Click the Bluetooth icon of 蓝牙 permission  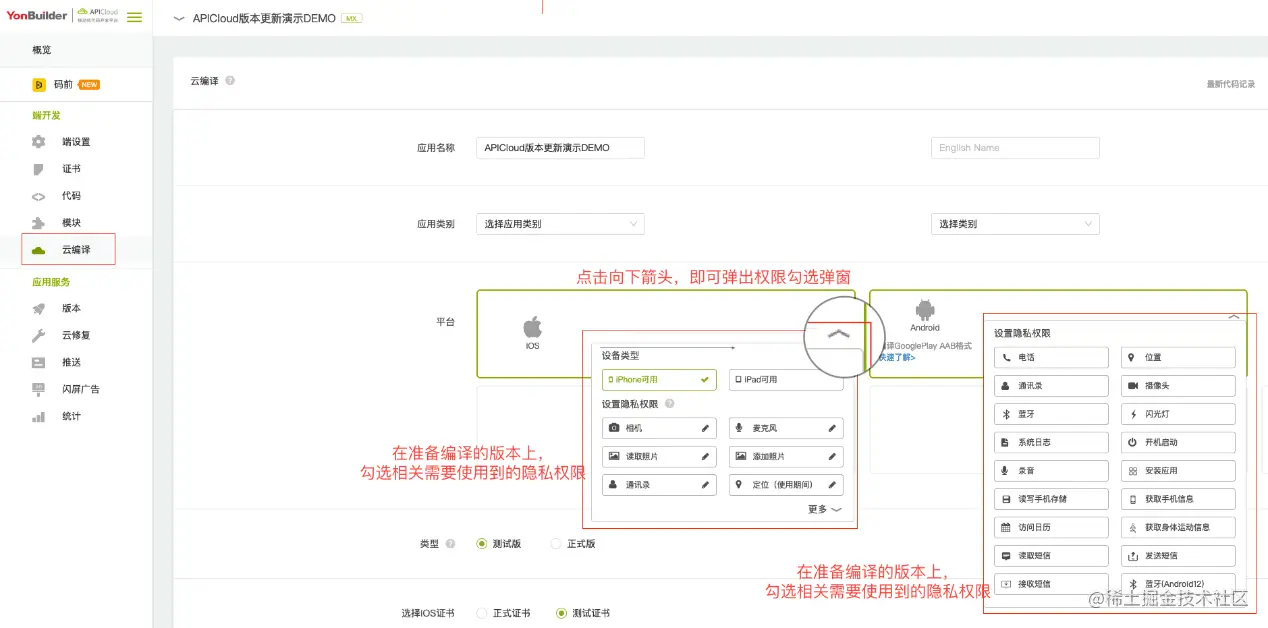click(x=1006, y=413)
